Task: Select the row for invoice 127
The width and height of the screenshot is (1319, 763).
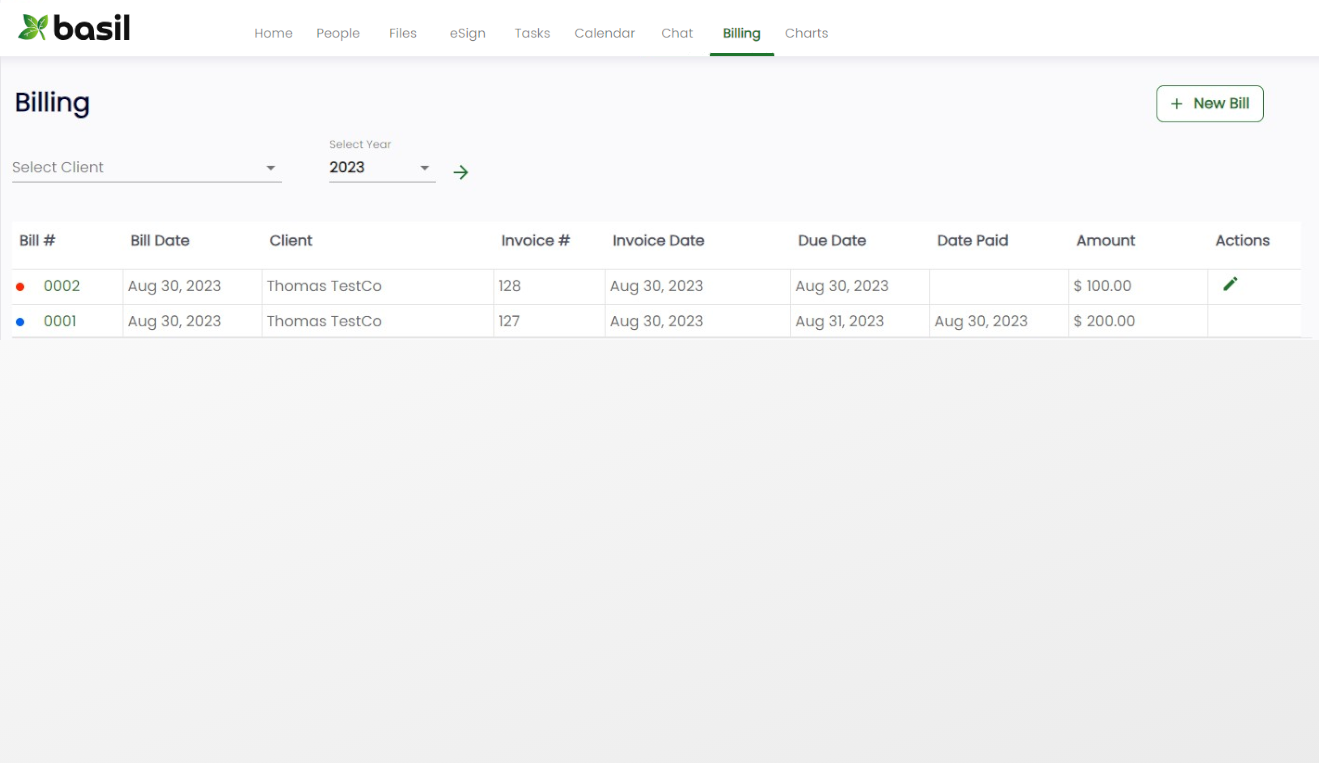Action: click(600, 321)
